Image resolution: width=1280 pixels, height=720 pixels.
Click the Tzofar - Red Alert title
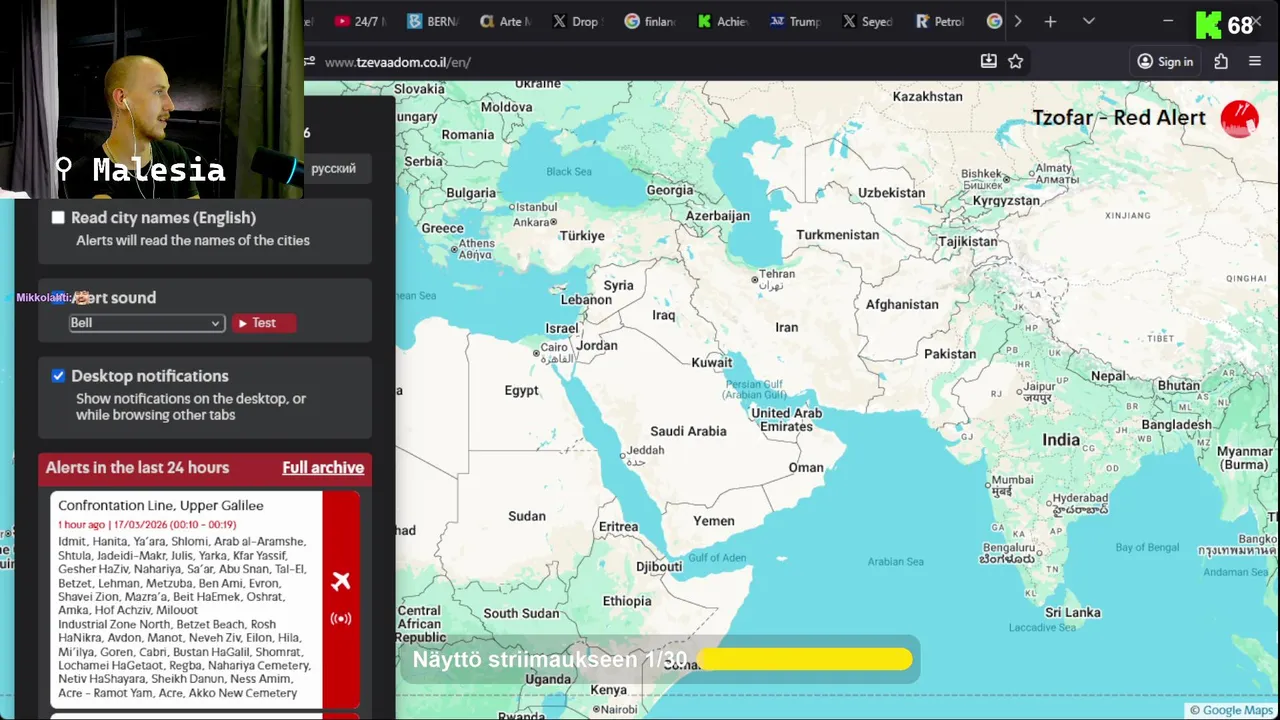click(x=1119, y=118)
